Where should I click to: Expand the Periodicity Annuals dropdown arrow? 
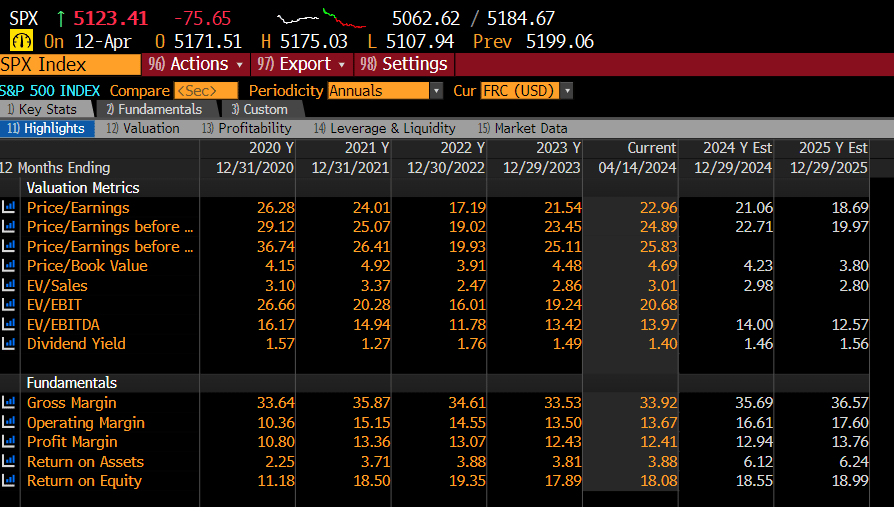pos(436,91)
